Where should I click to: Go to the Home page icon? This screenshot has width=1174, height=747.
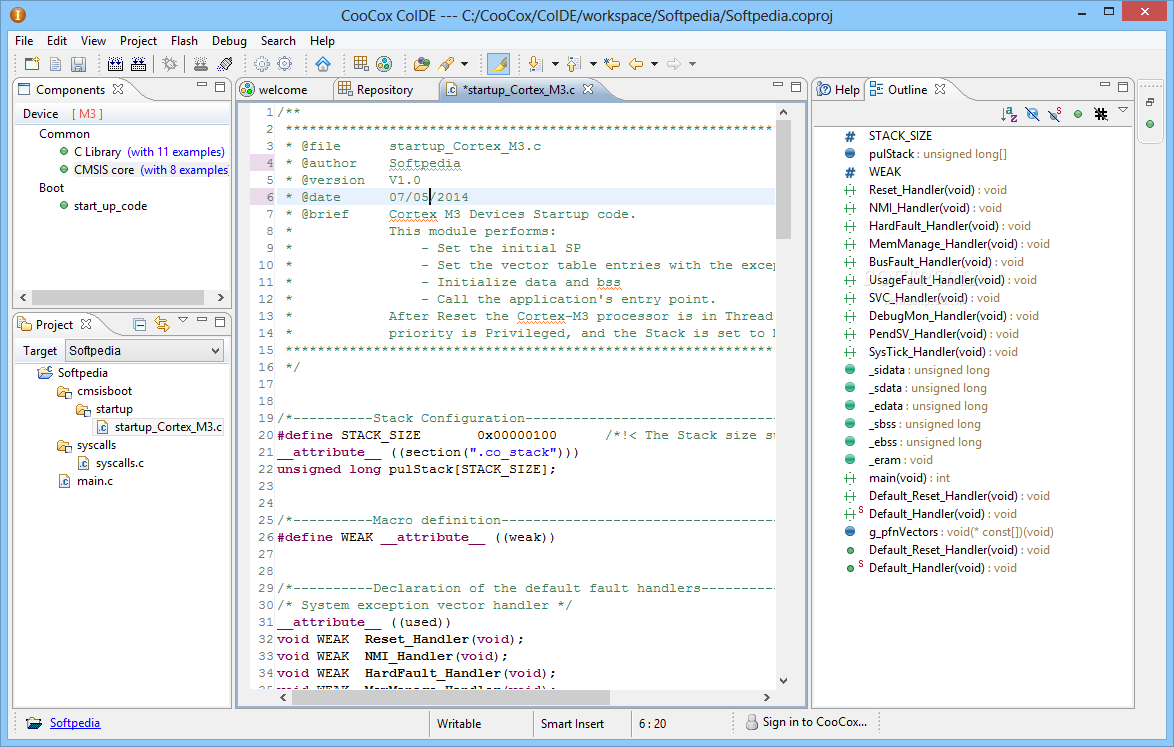(x=323, y=64)
